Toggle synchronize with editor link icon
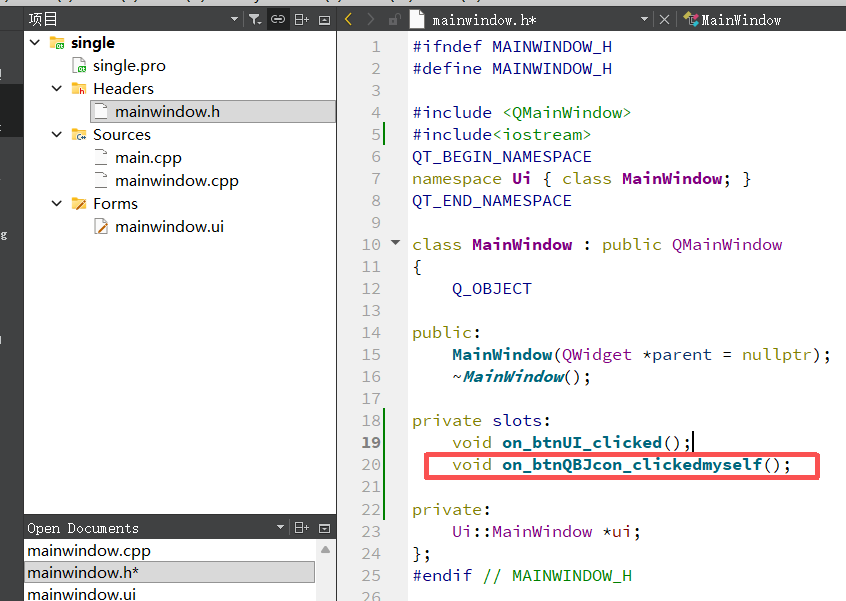Image resolution: width=846 pixels, height=601 pixels. click(278, 19)
